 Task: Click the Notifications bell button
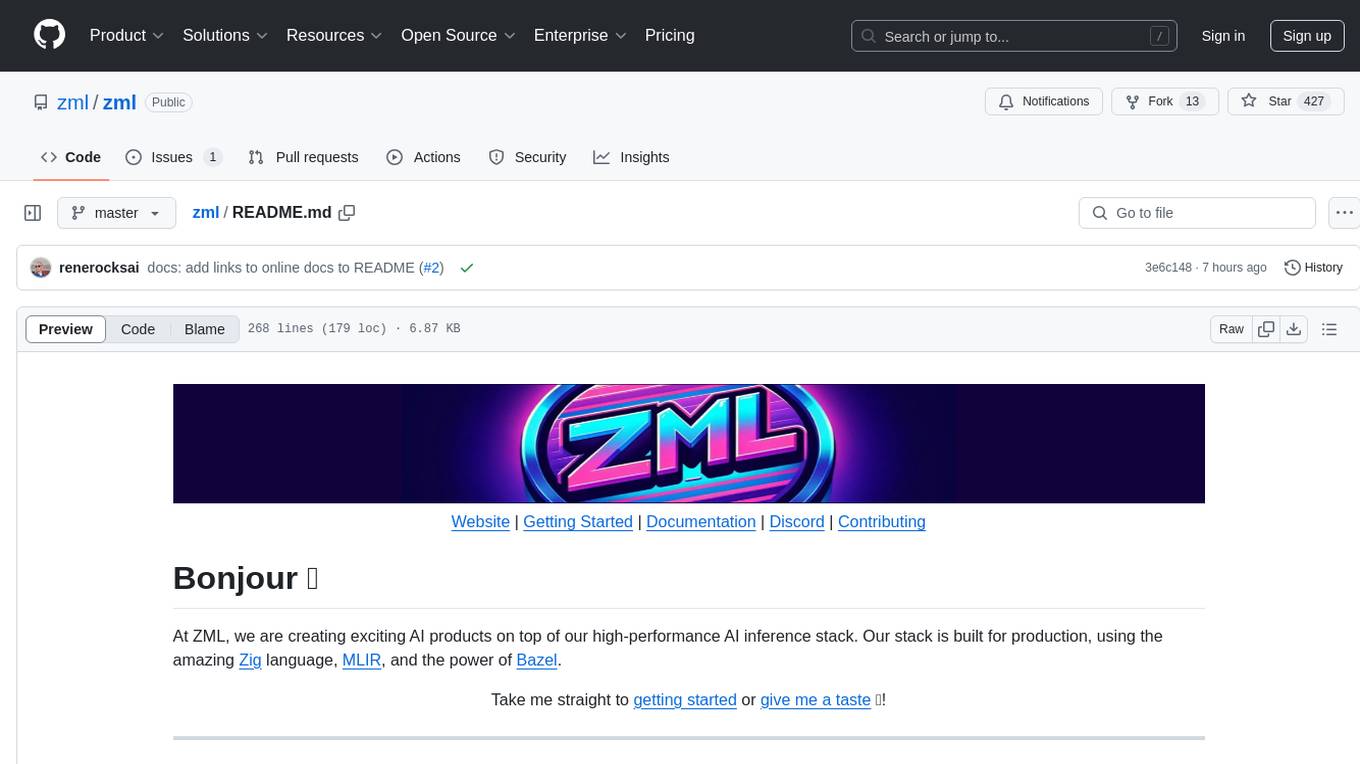[x=1044, y=101]
